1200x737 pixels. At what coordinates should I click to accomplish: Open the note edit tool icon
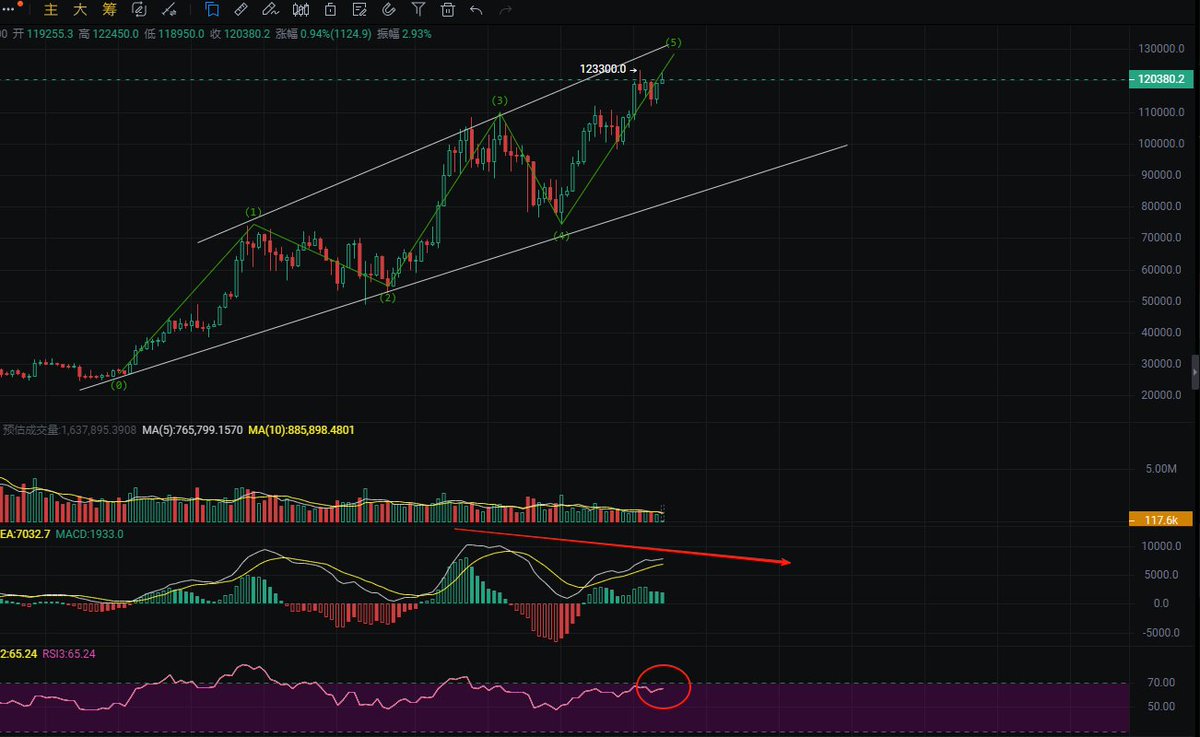point(360,10)
